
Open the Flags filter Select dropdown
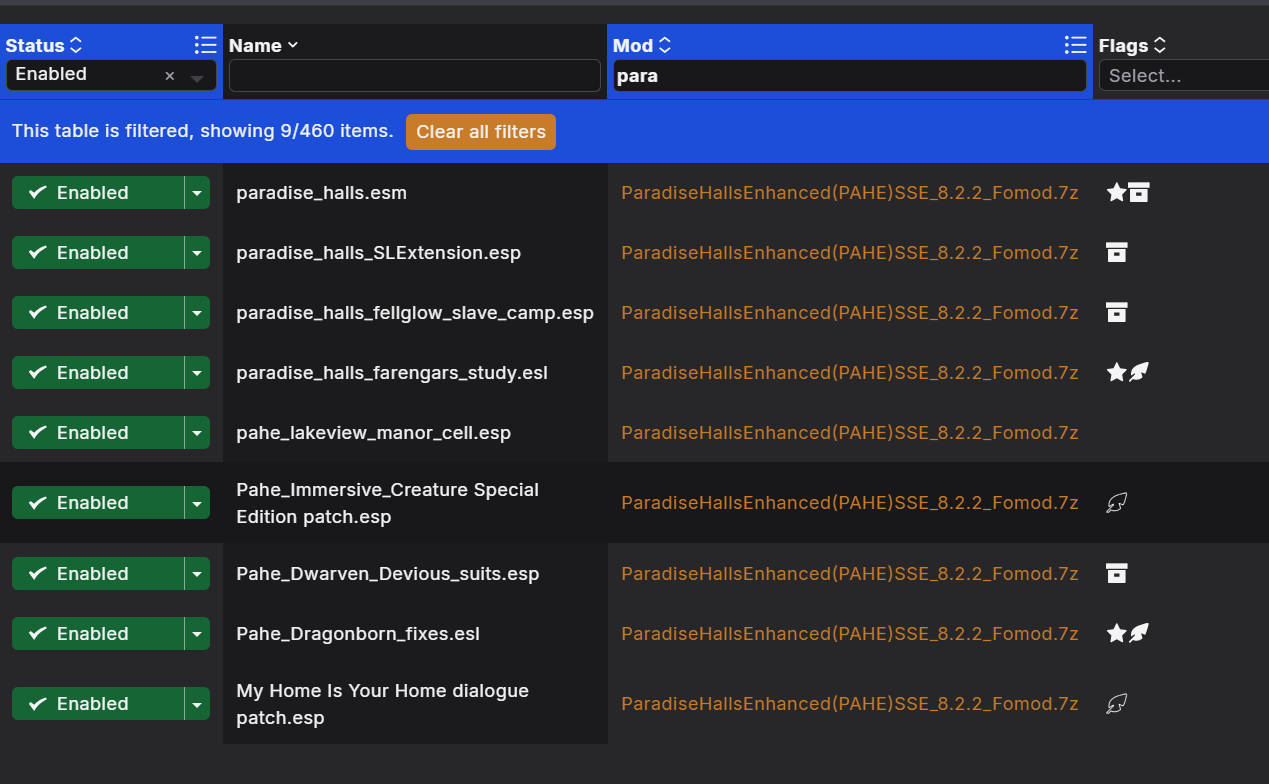(1184, 76)
